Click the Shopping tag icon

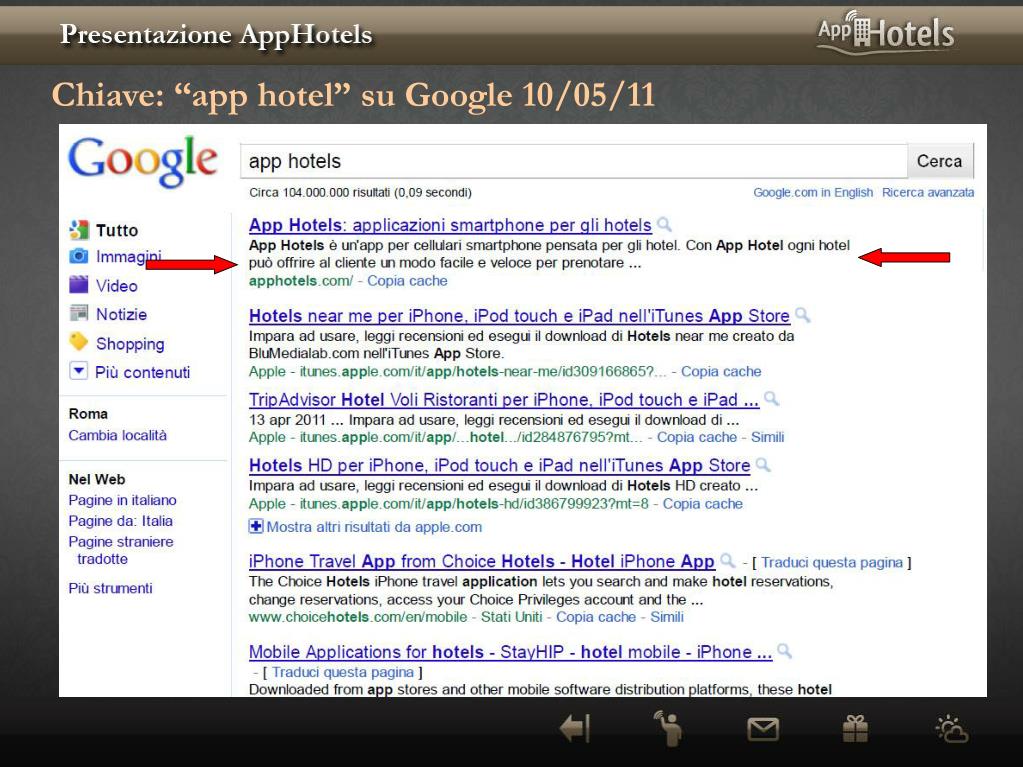79,342
